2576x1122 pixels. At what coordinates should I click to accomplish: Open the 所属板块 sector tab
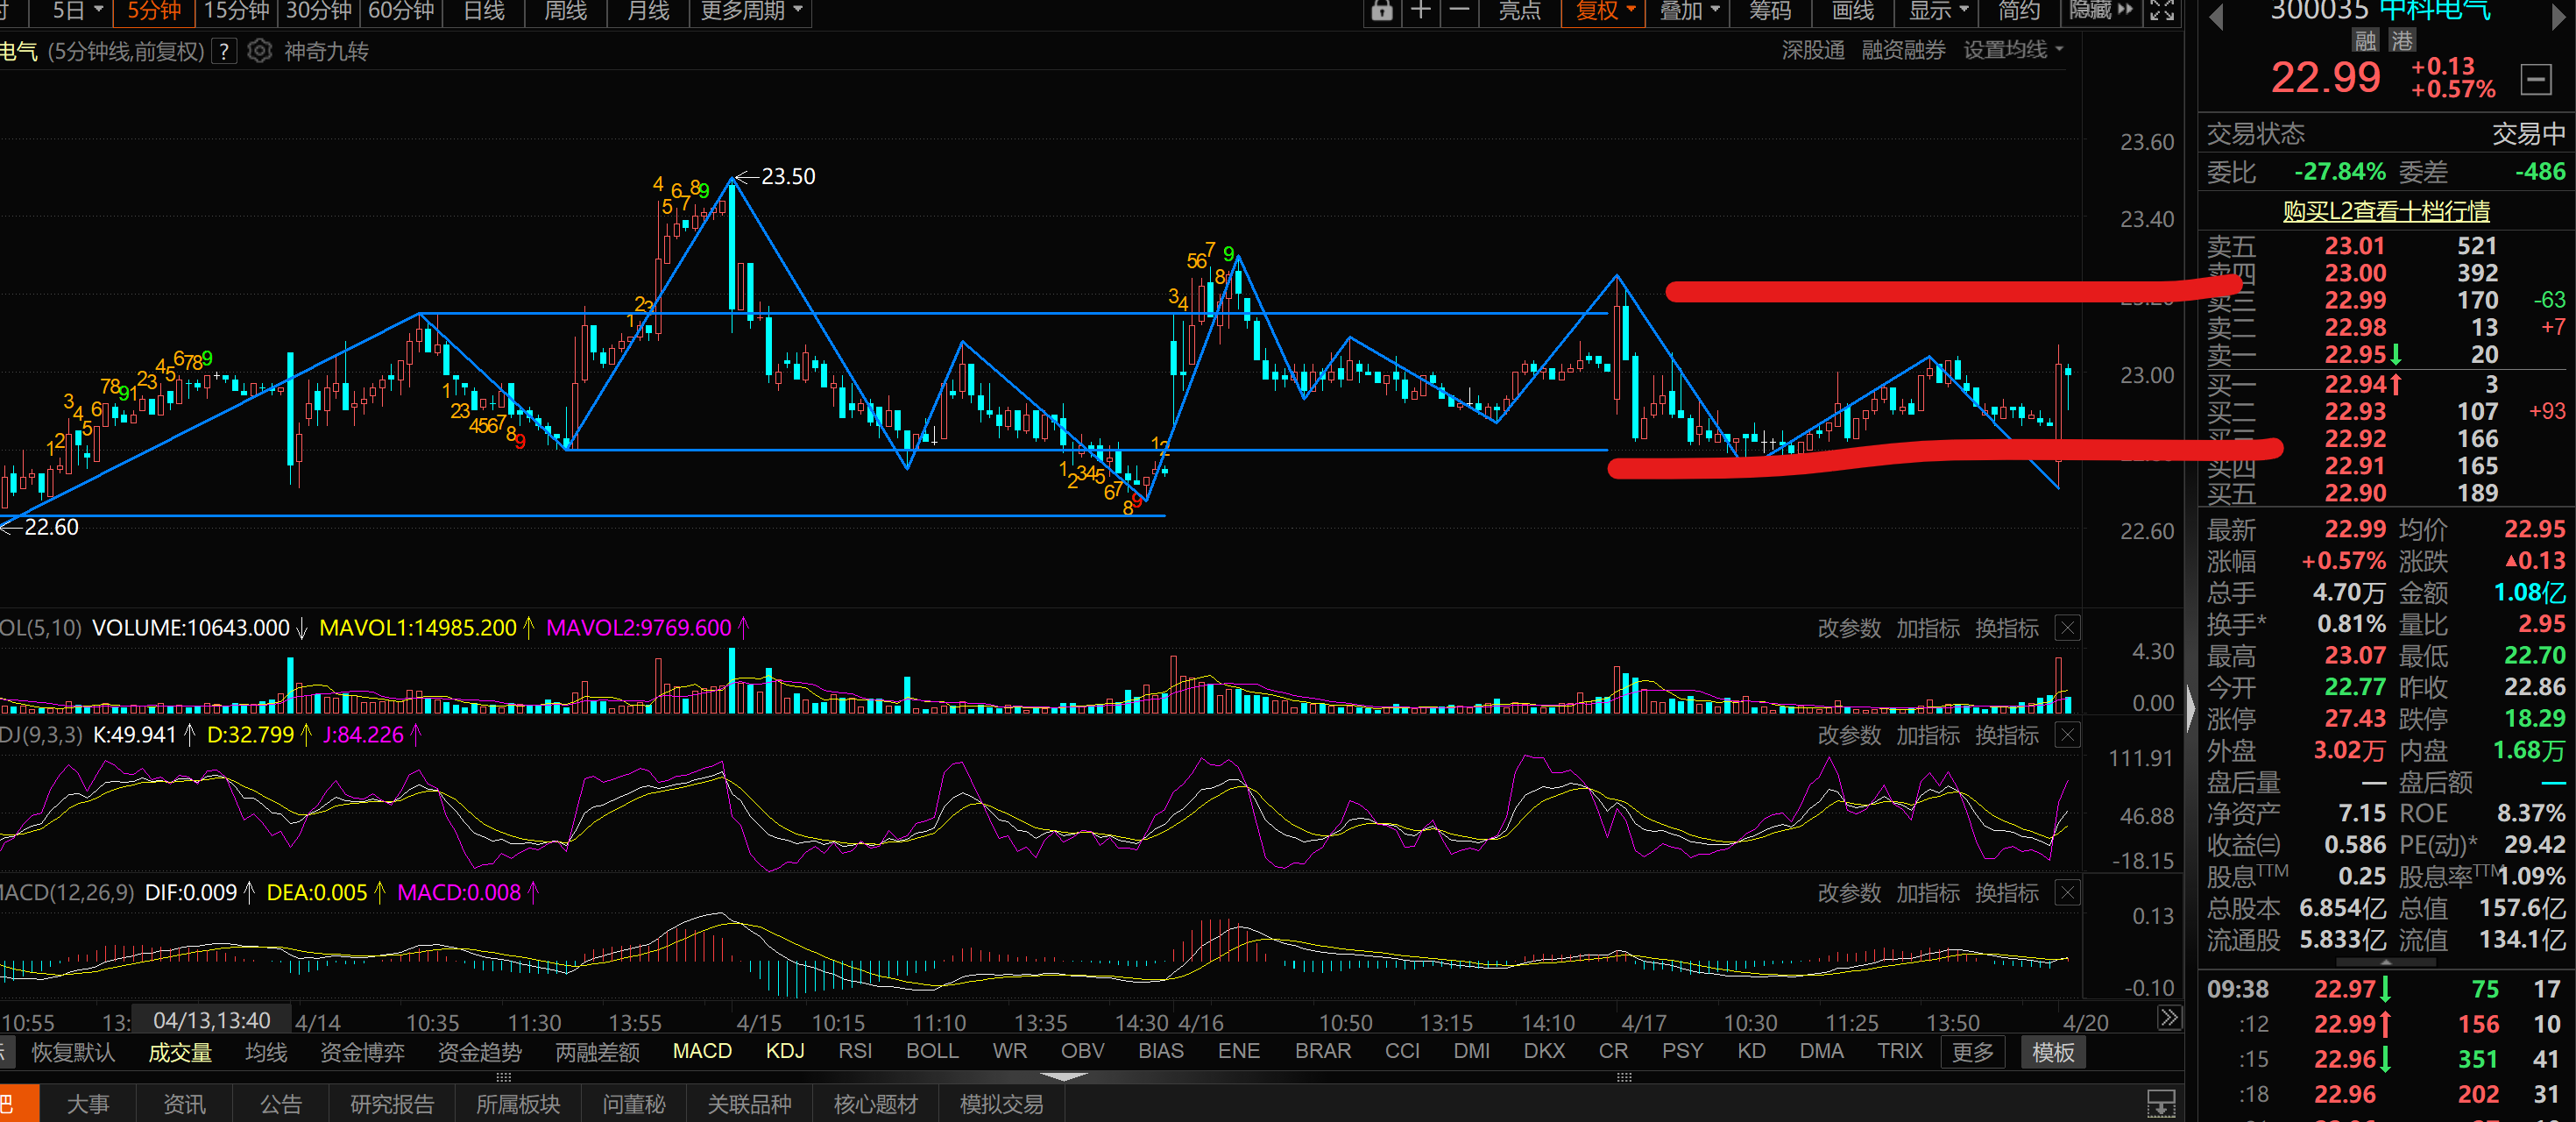(518, 1104)
